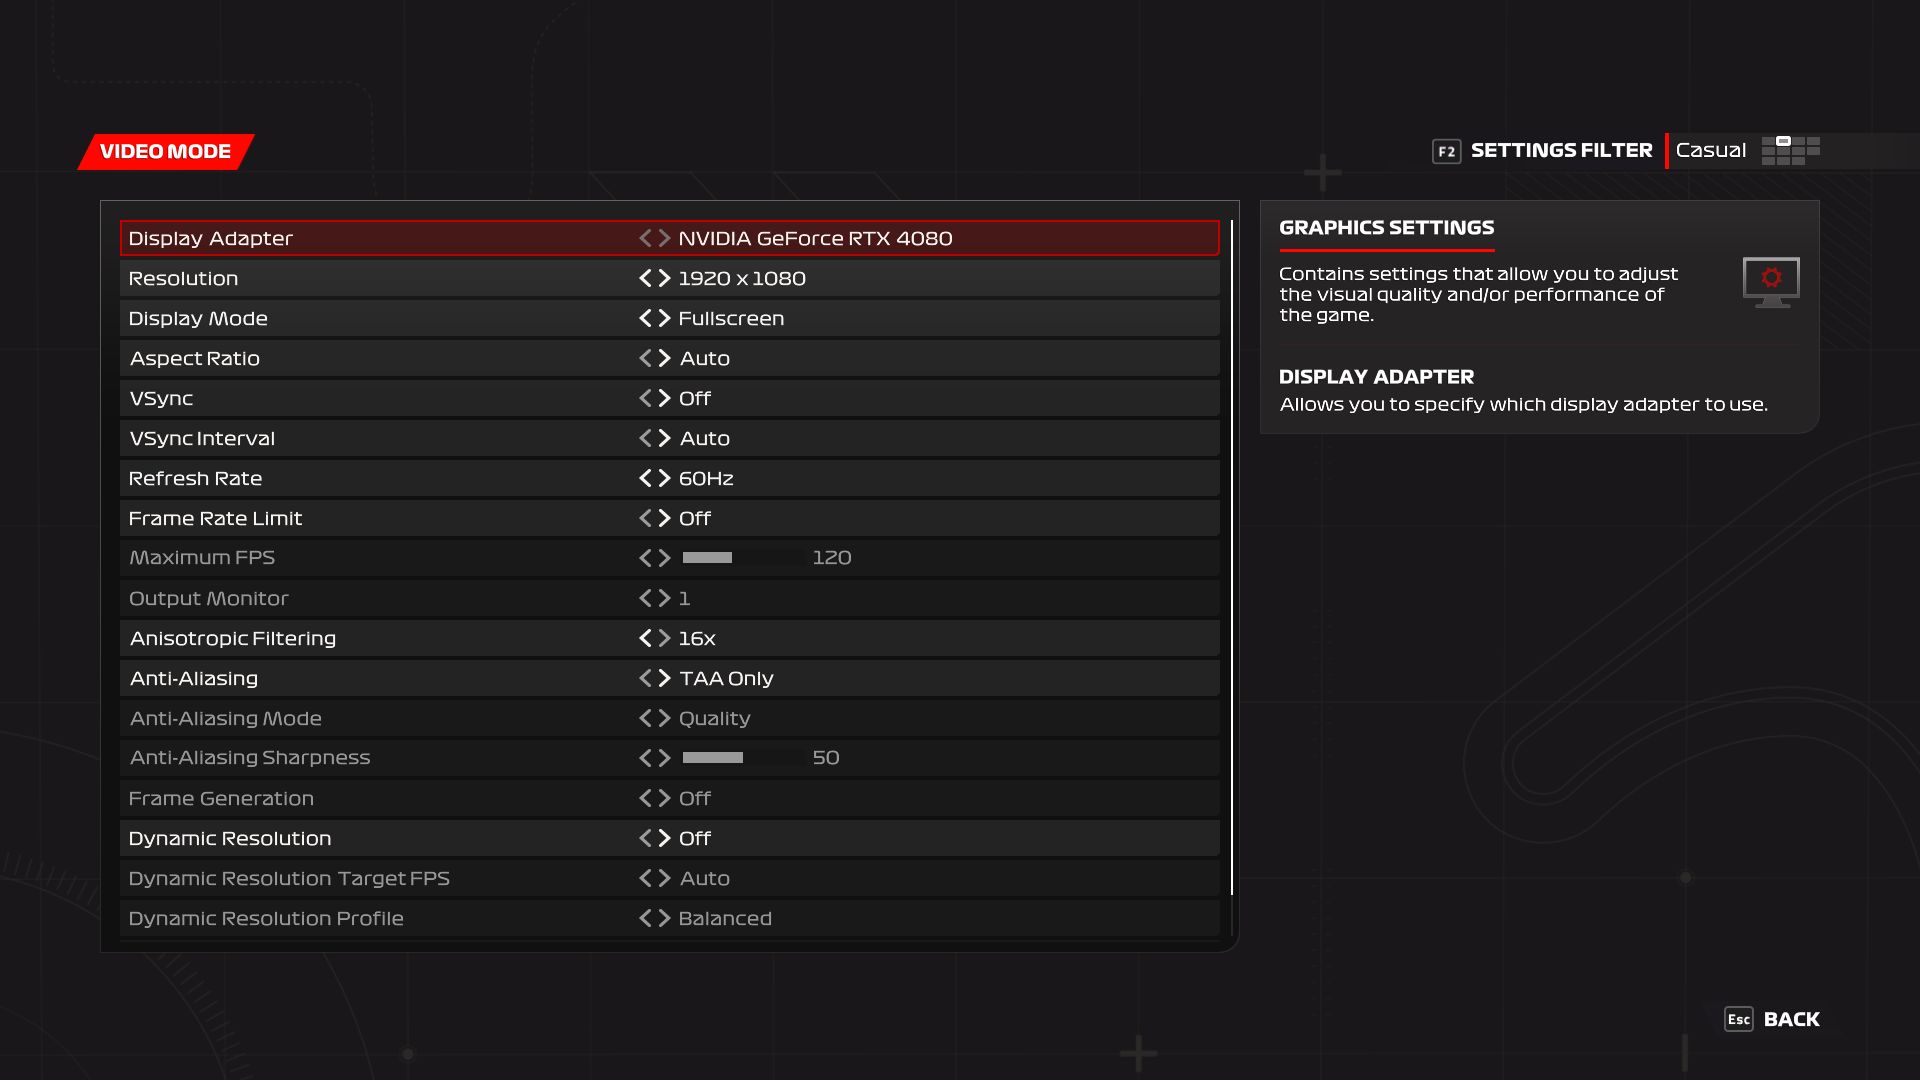Click the TAA Only anti-aliasing value
The width and height of the screenshot is (1920, 1080).
726,678
